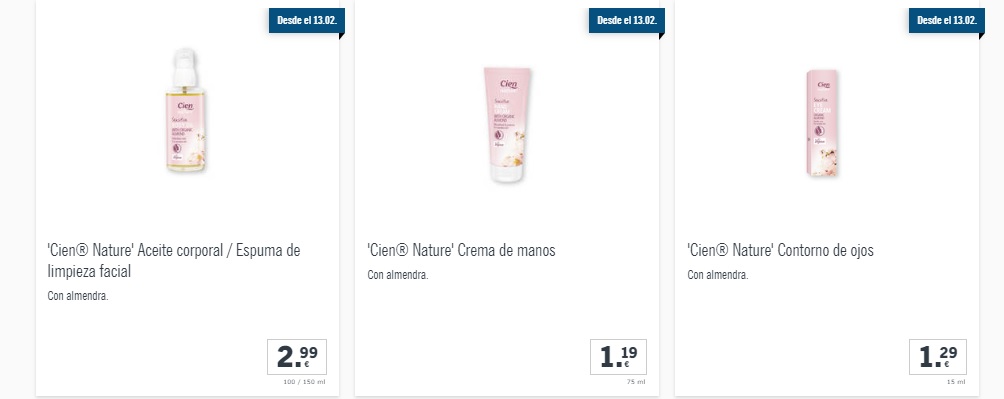Open the Cien Nature body oil bottle image

pyautogui.click(x=186, y=110)
